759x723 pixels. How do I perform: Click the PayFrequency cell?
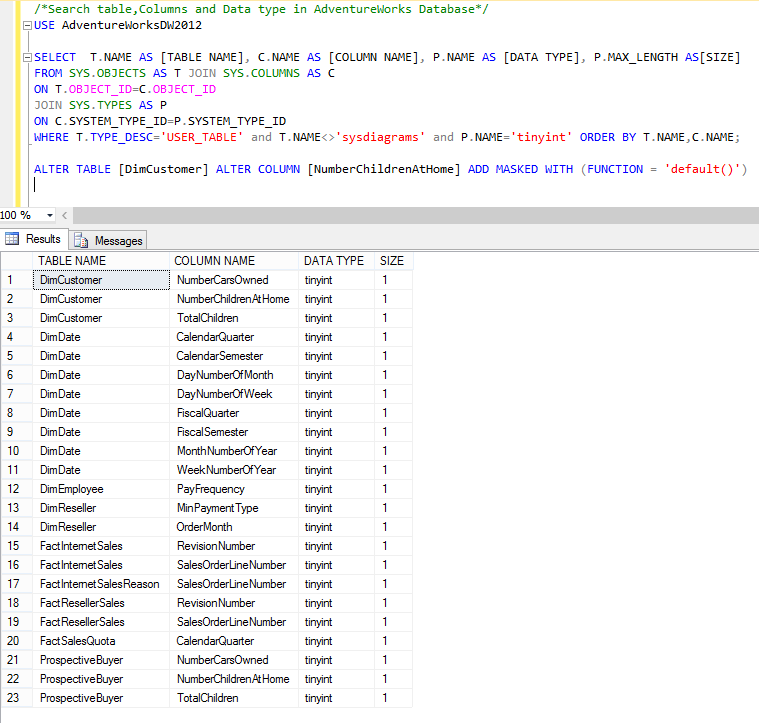coord(234,489)
